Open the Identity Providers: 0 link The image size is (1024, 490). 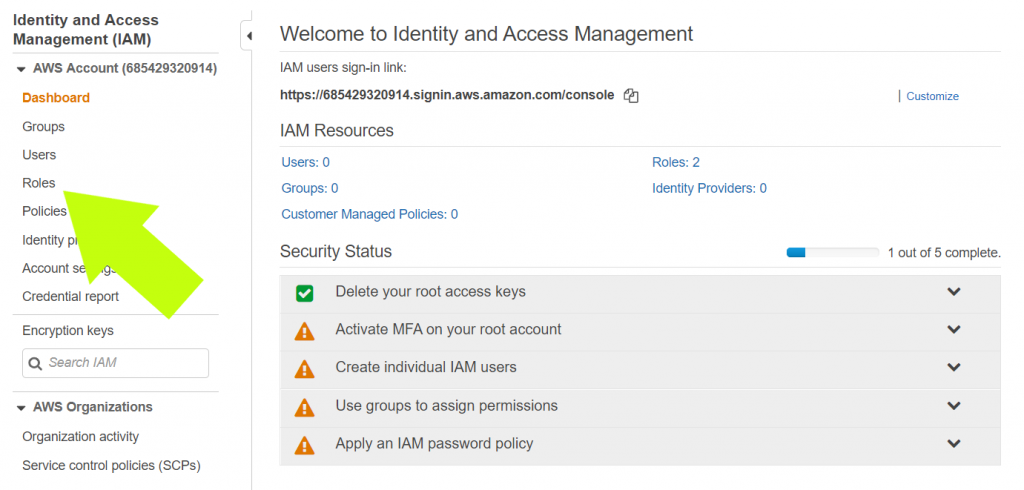click(709, 188)
